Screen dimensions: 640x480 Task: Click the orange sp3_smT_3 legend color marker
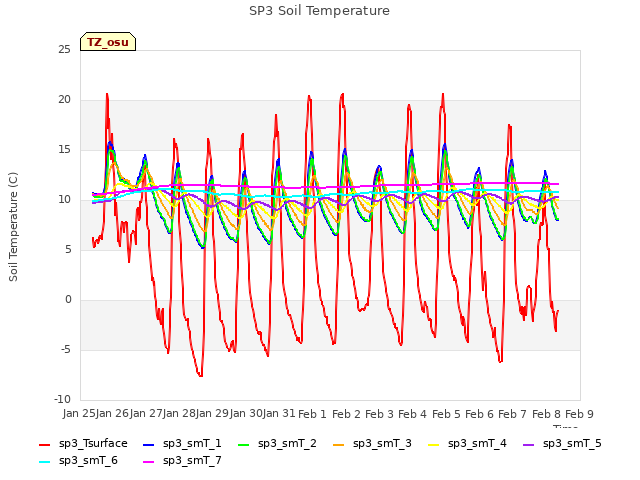click(339, 444)
